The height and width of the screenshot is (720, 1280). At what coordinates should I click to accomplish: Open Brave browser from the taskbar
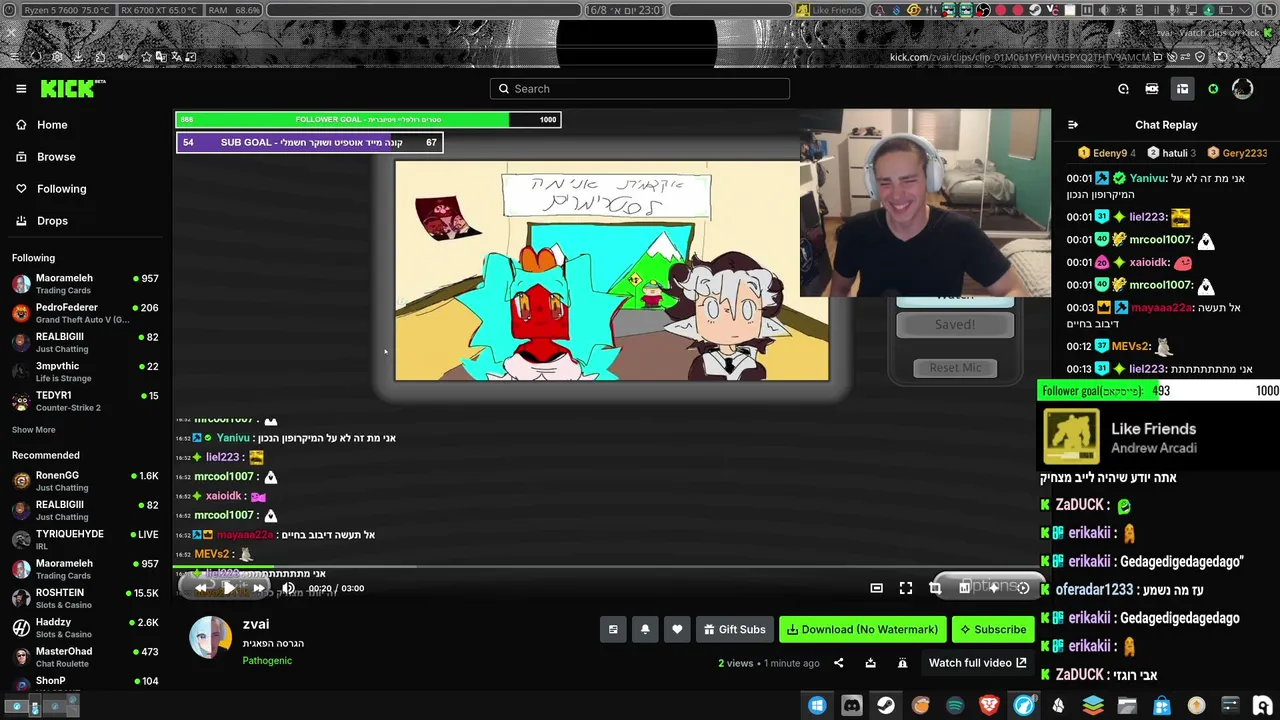tap(989, 705)
